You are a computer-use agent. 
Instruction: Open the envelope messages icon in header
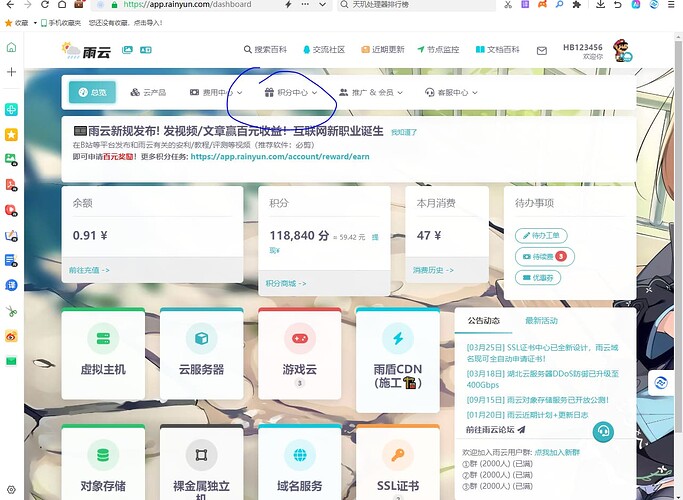(x=541, y=51)
